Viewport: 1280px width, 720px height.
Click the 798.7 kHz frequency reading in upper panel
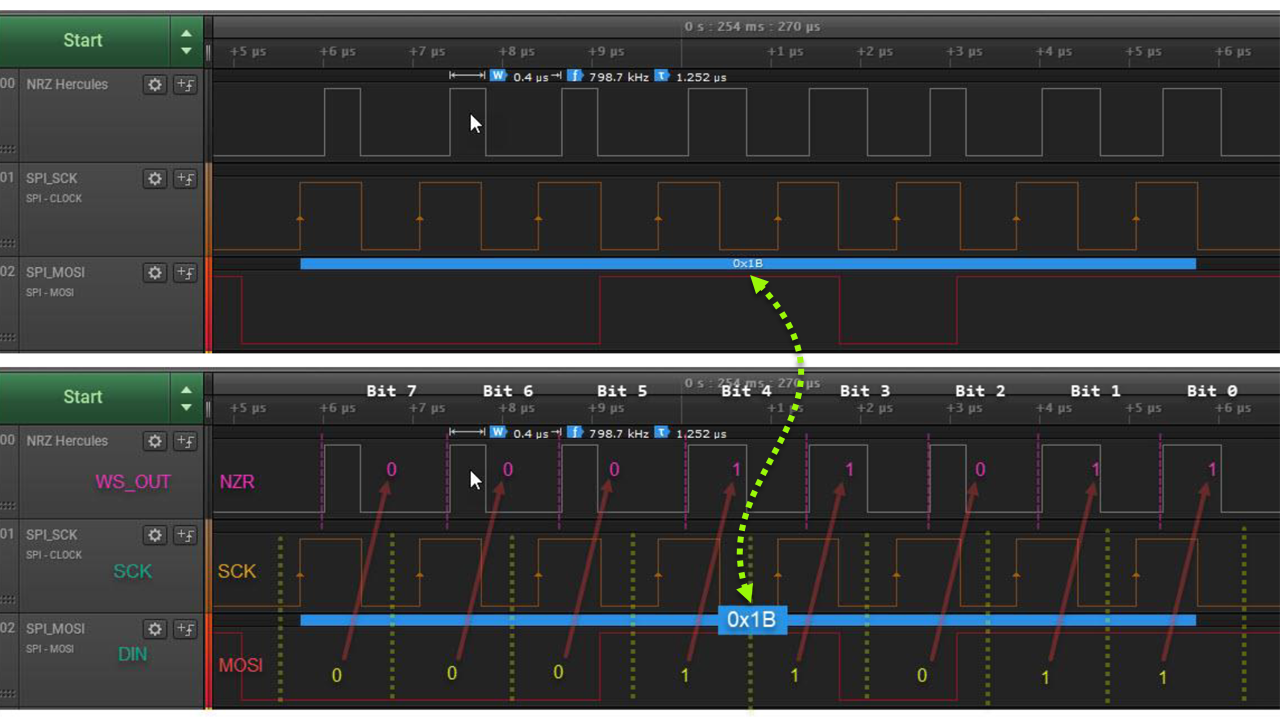pyautogui.click(x=619, y=77)
